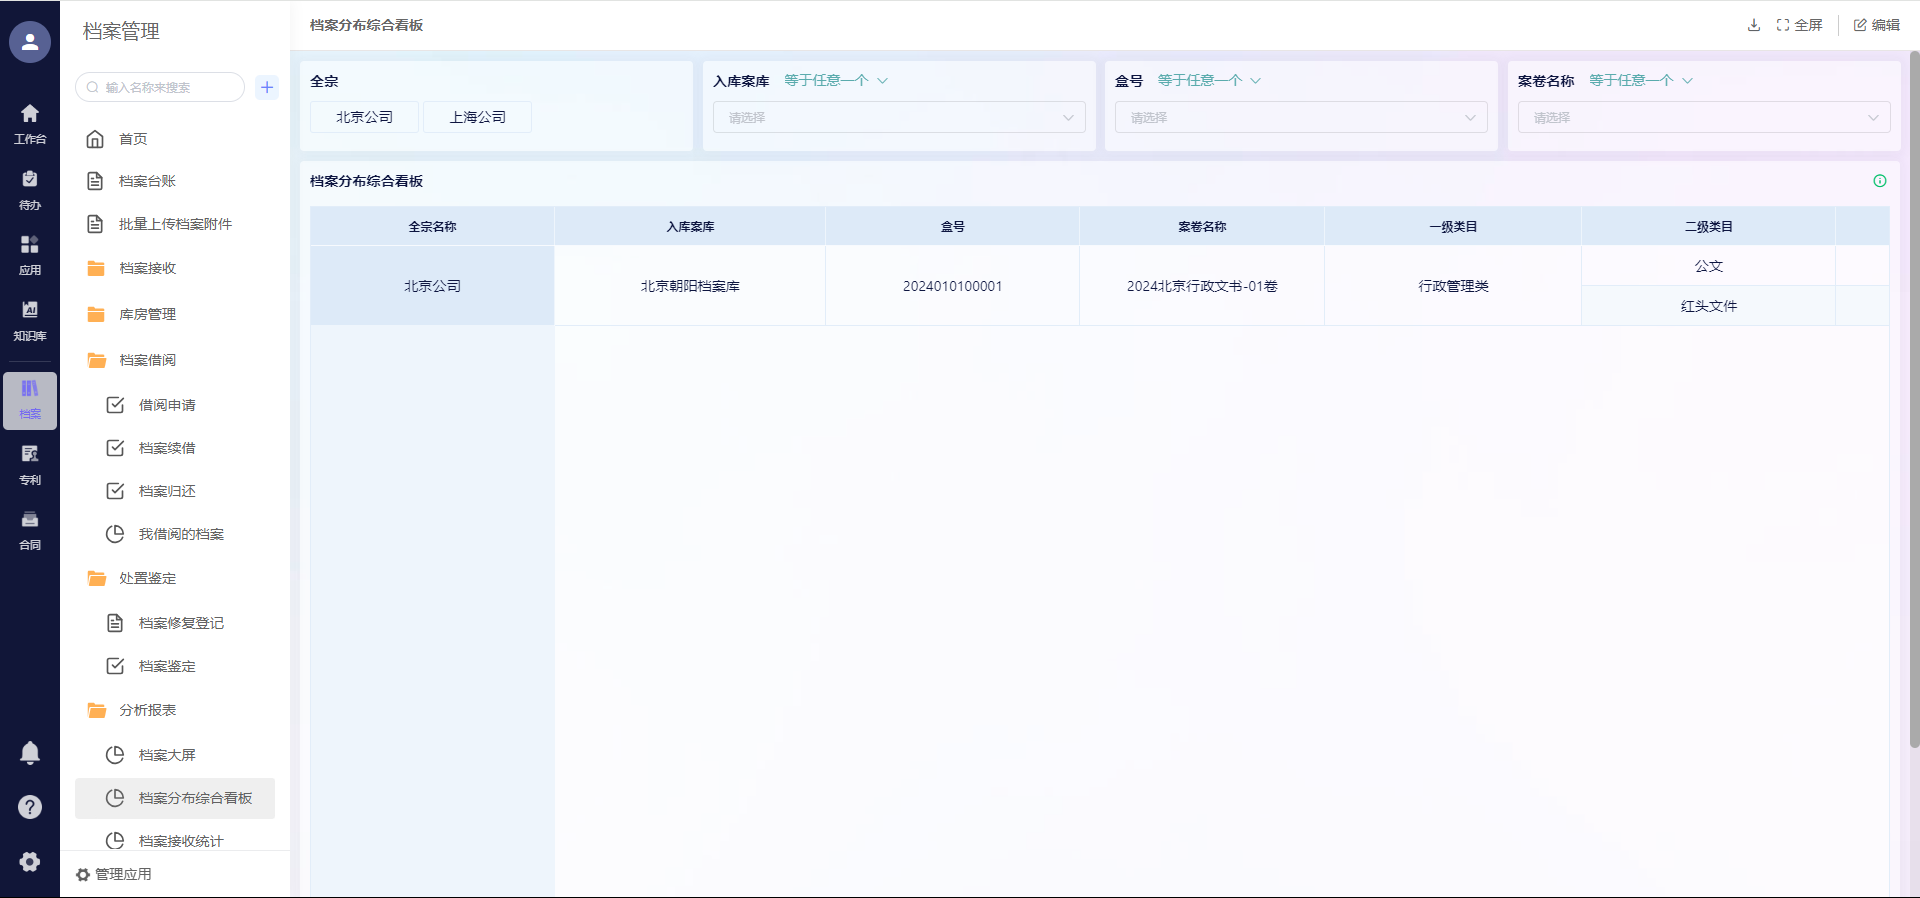The image size is (1920, 898).
Task: Open the 专利 patent module icon
Action: pos(30,464)
